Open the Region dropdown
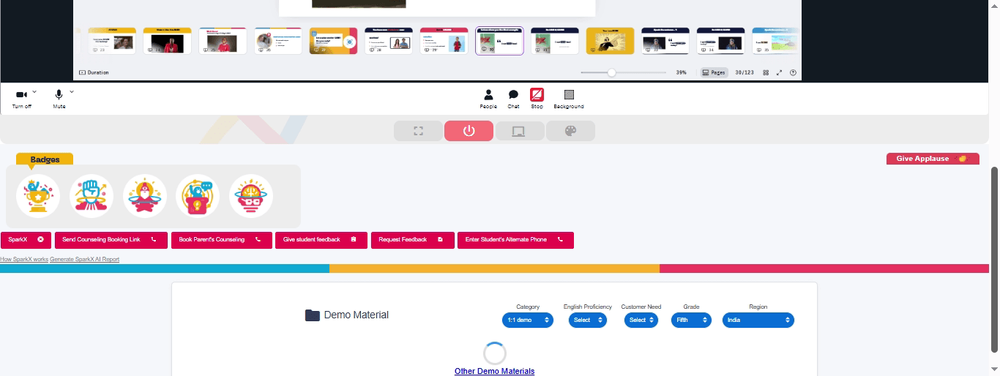1000x376 pixels. pyautogui.click(x=758, y=320)
